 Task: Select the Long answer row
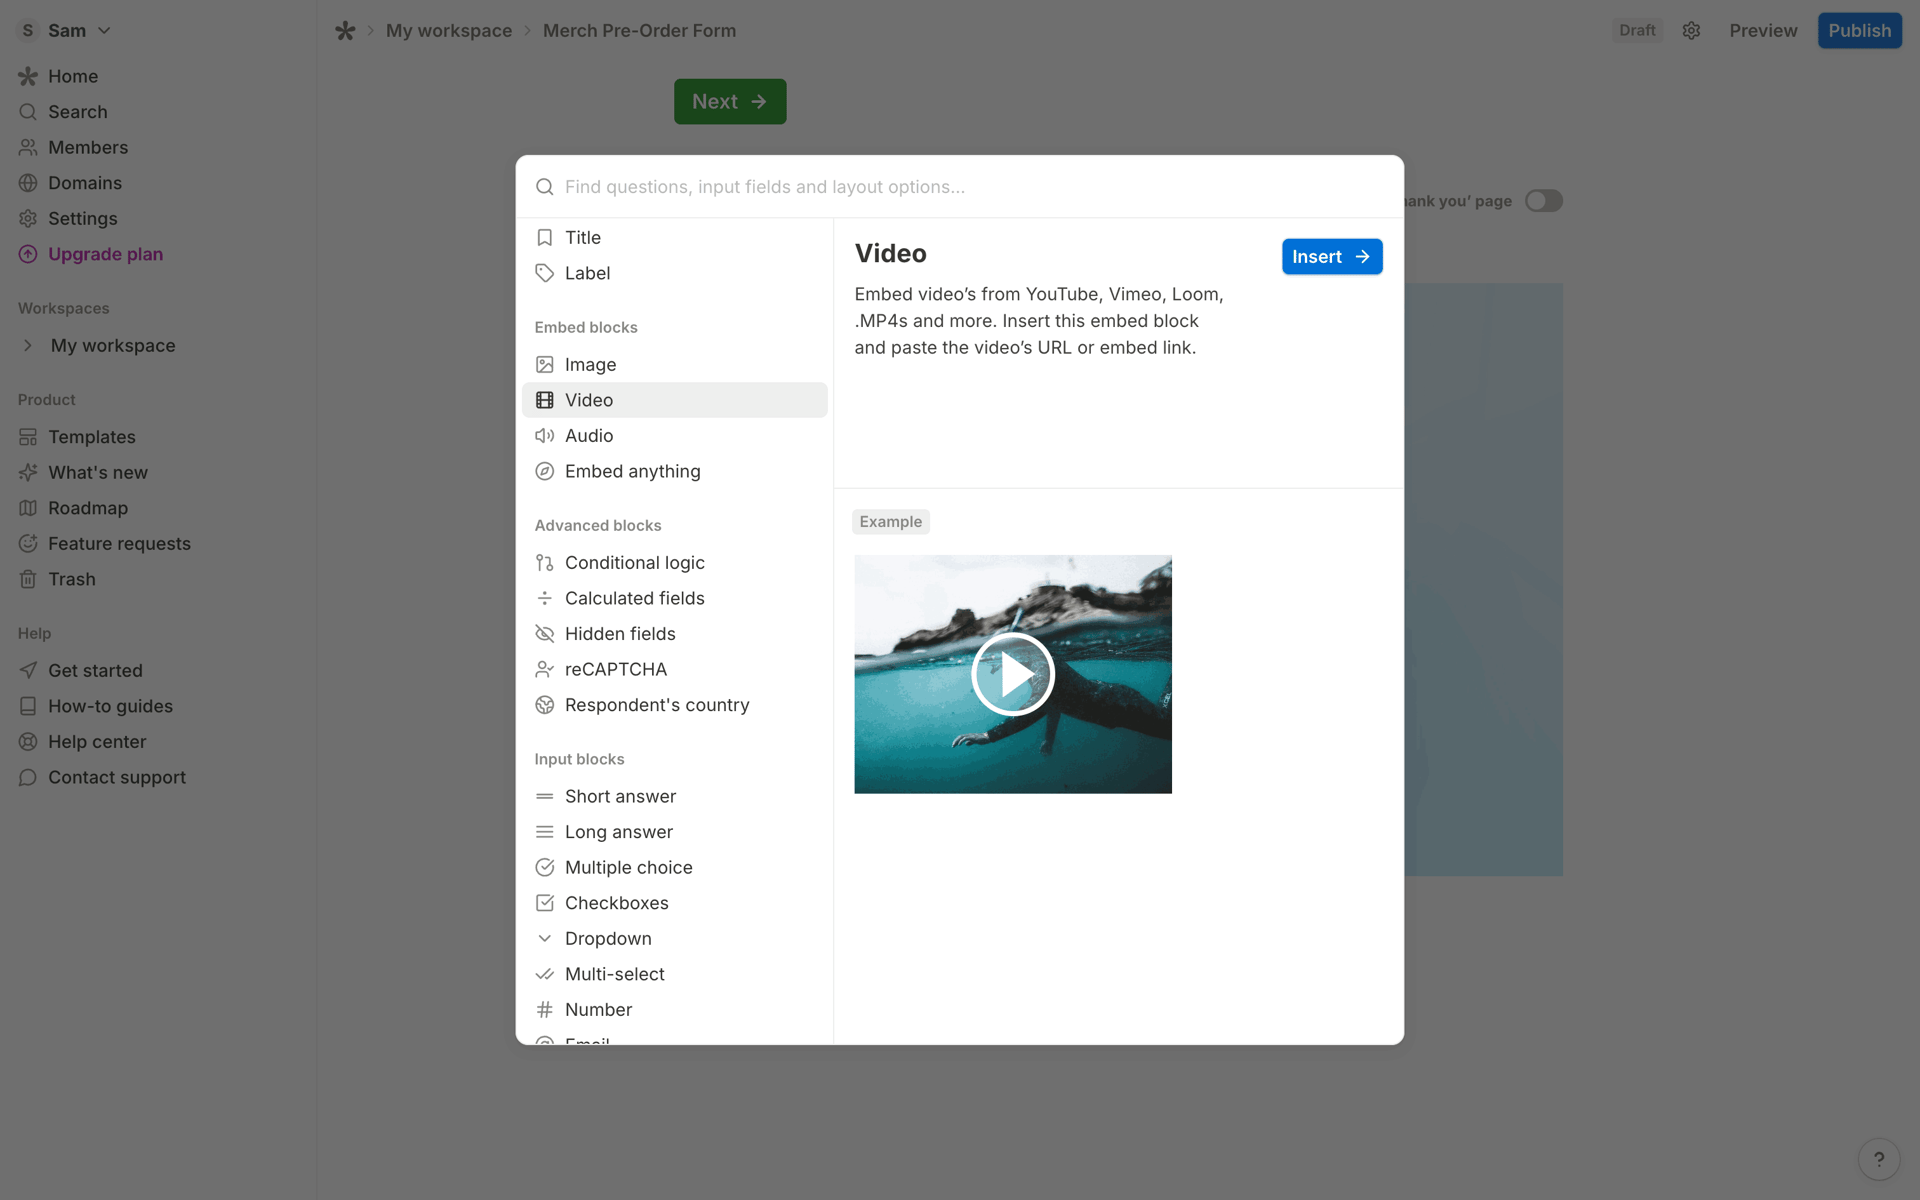675,832
